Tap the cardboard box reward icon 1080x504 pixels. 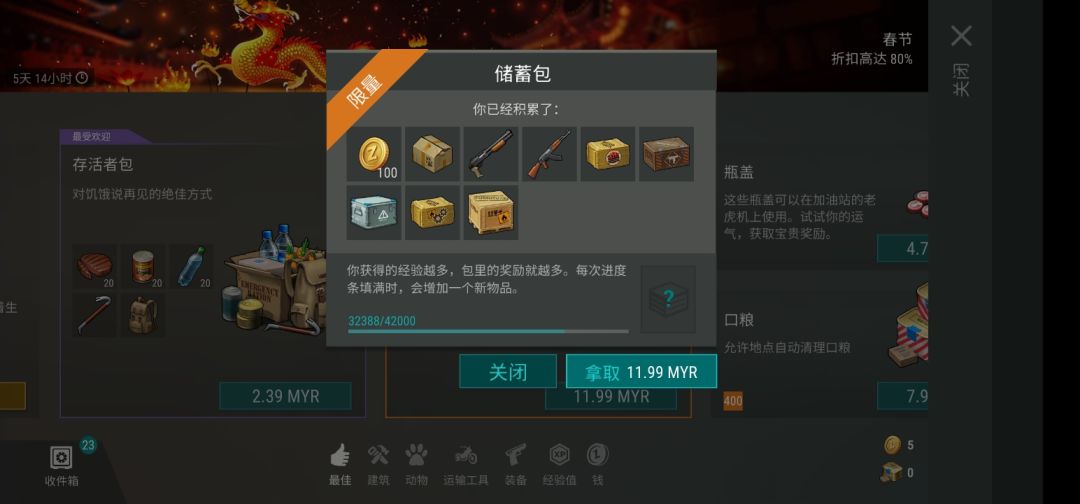[x=432, y=154]
